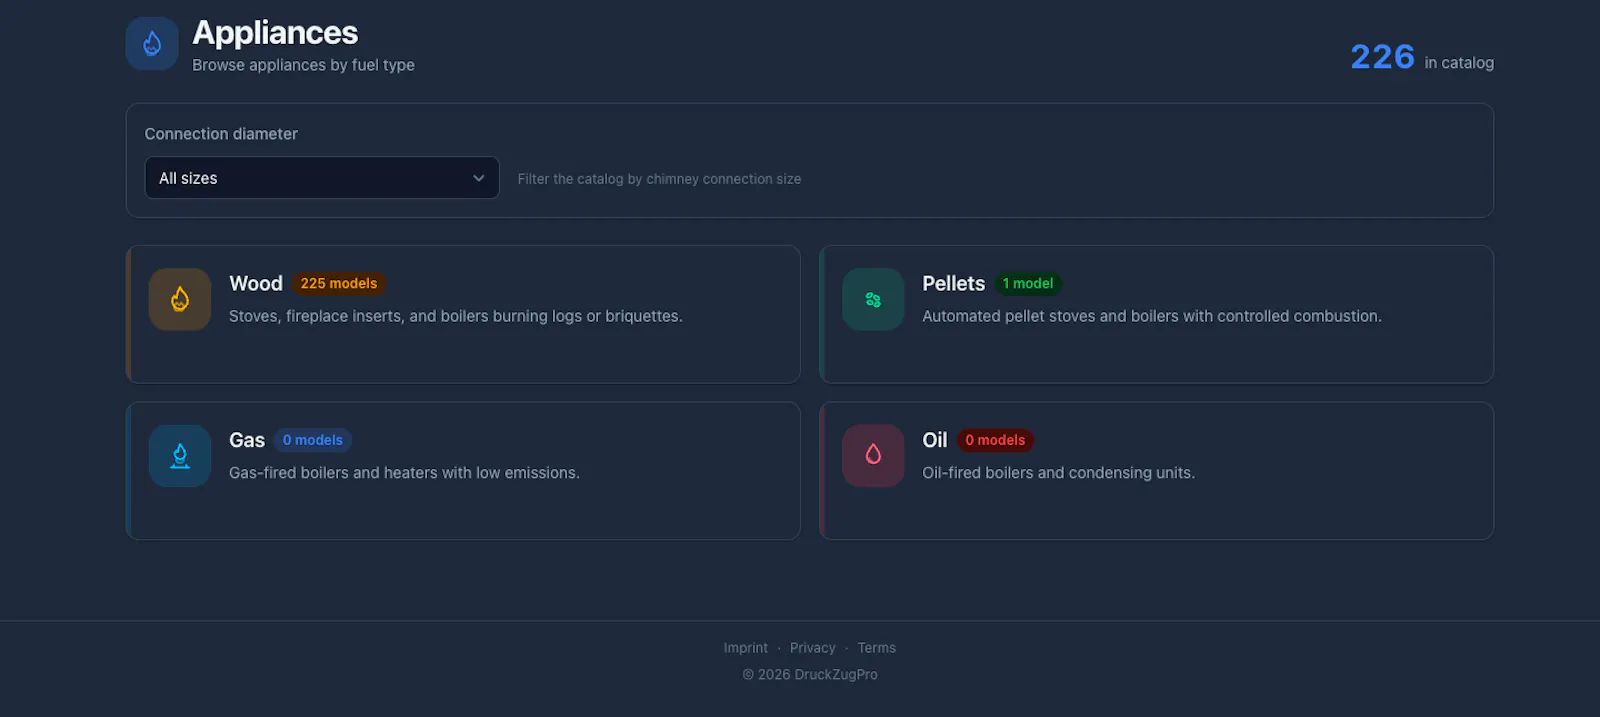Screen dimensions: 1600x717
Task: Click the 2026 DruckZugPro copyright text
Action: pyautogui.click(x=810, y=675)
